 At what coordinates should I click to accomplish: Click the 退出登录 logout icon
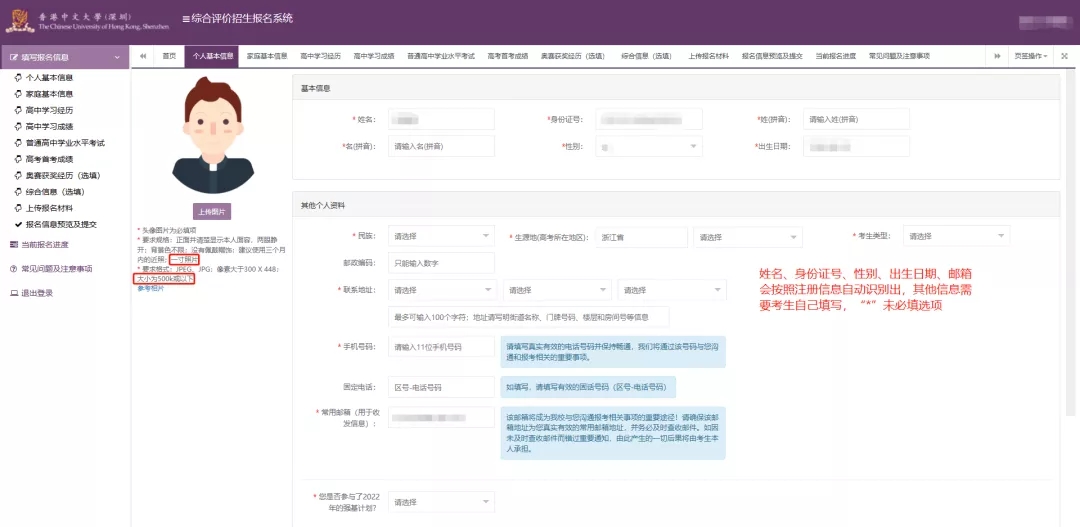[14, 293]
